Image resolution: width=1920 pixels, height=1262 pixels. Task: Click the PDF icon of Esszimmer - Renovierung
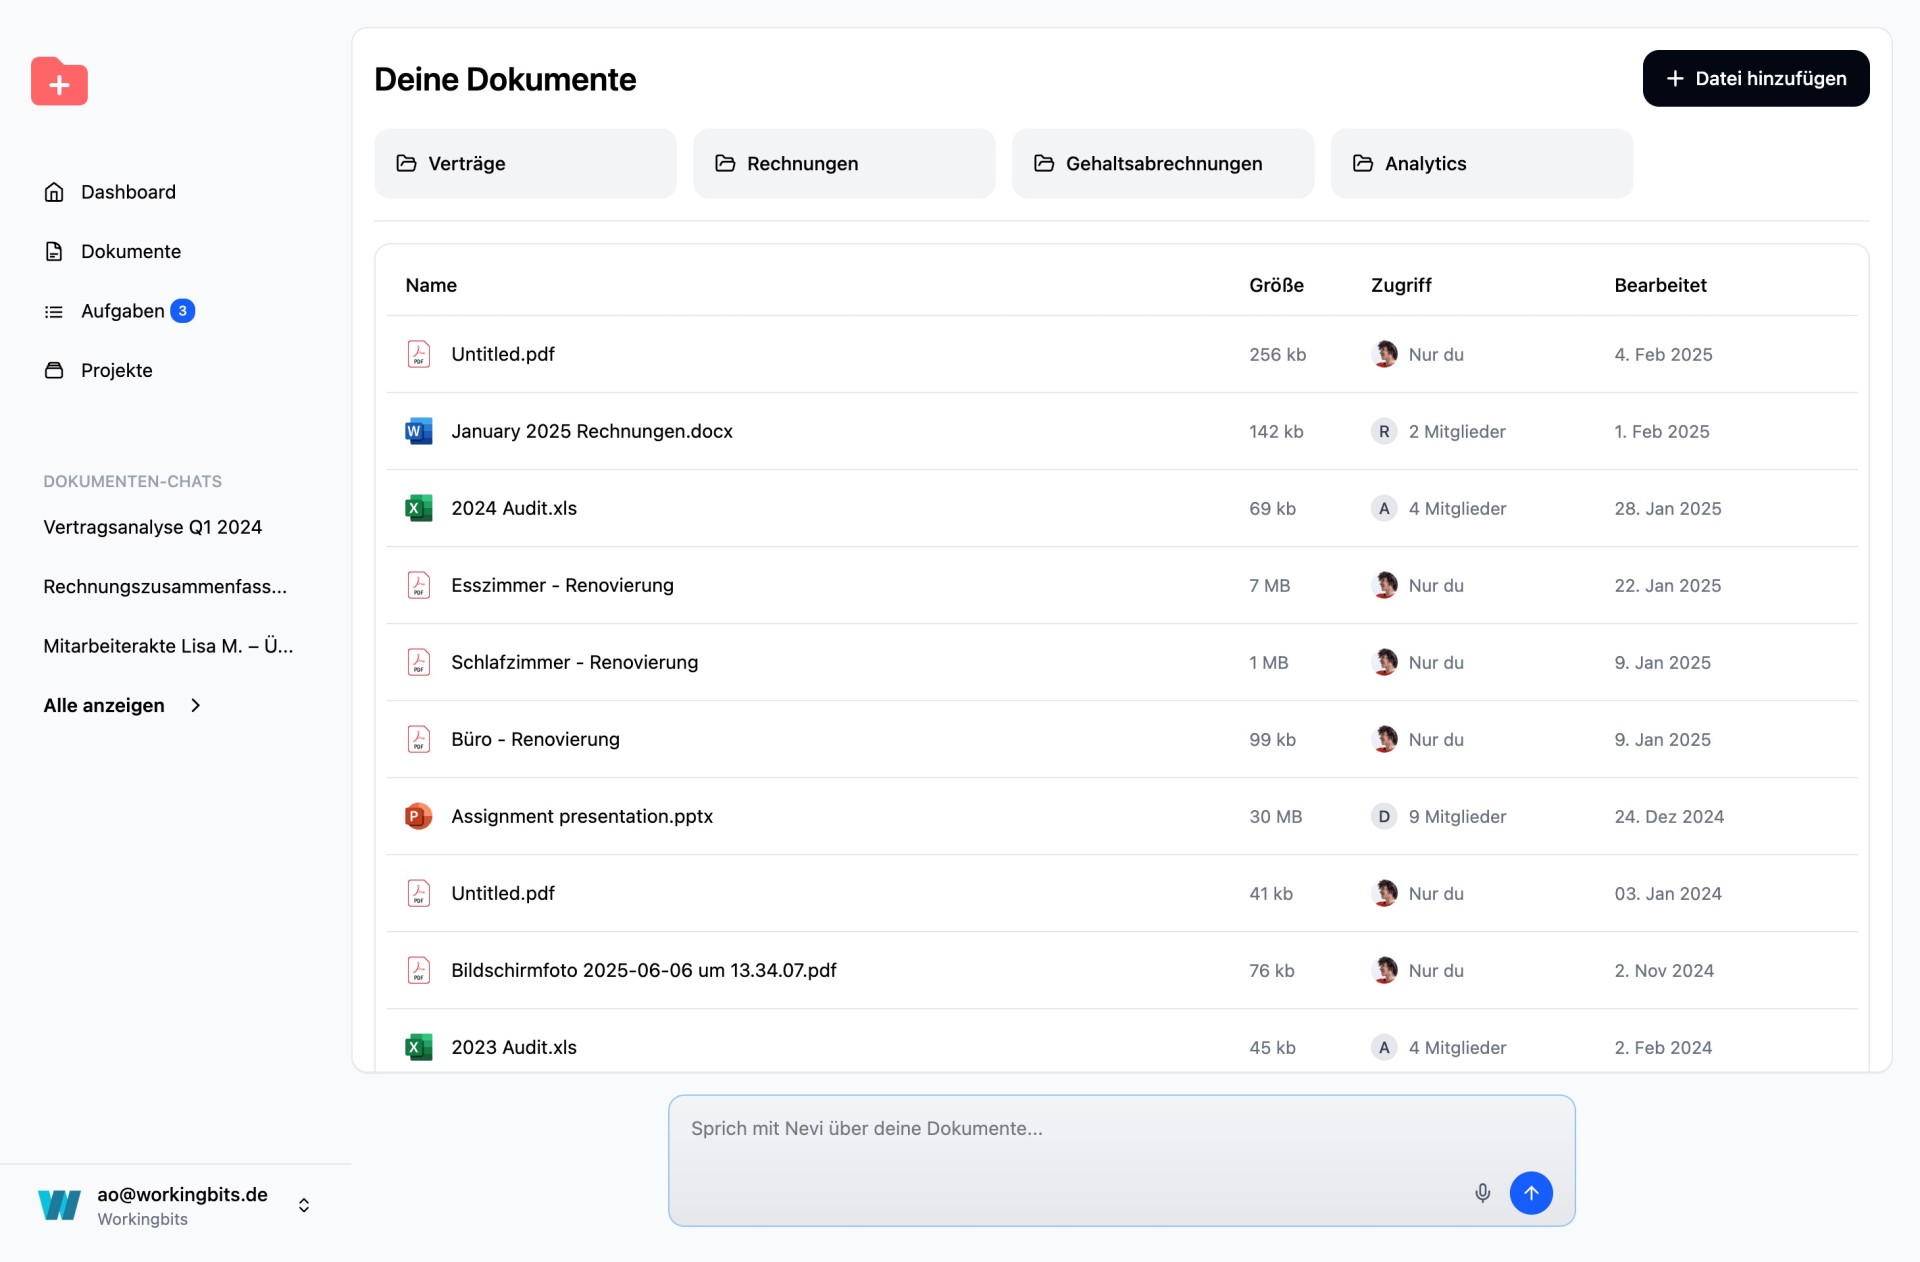(418, 585)
